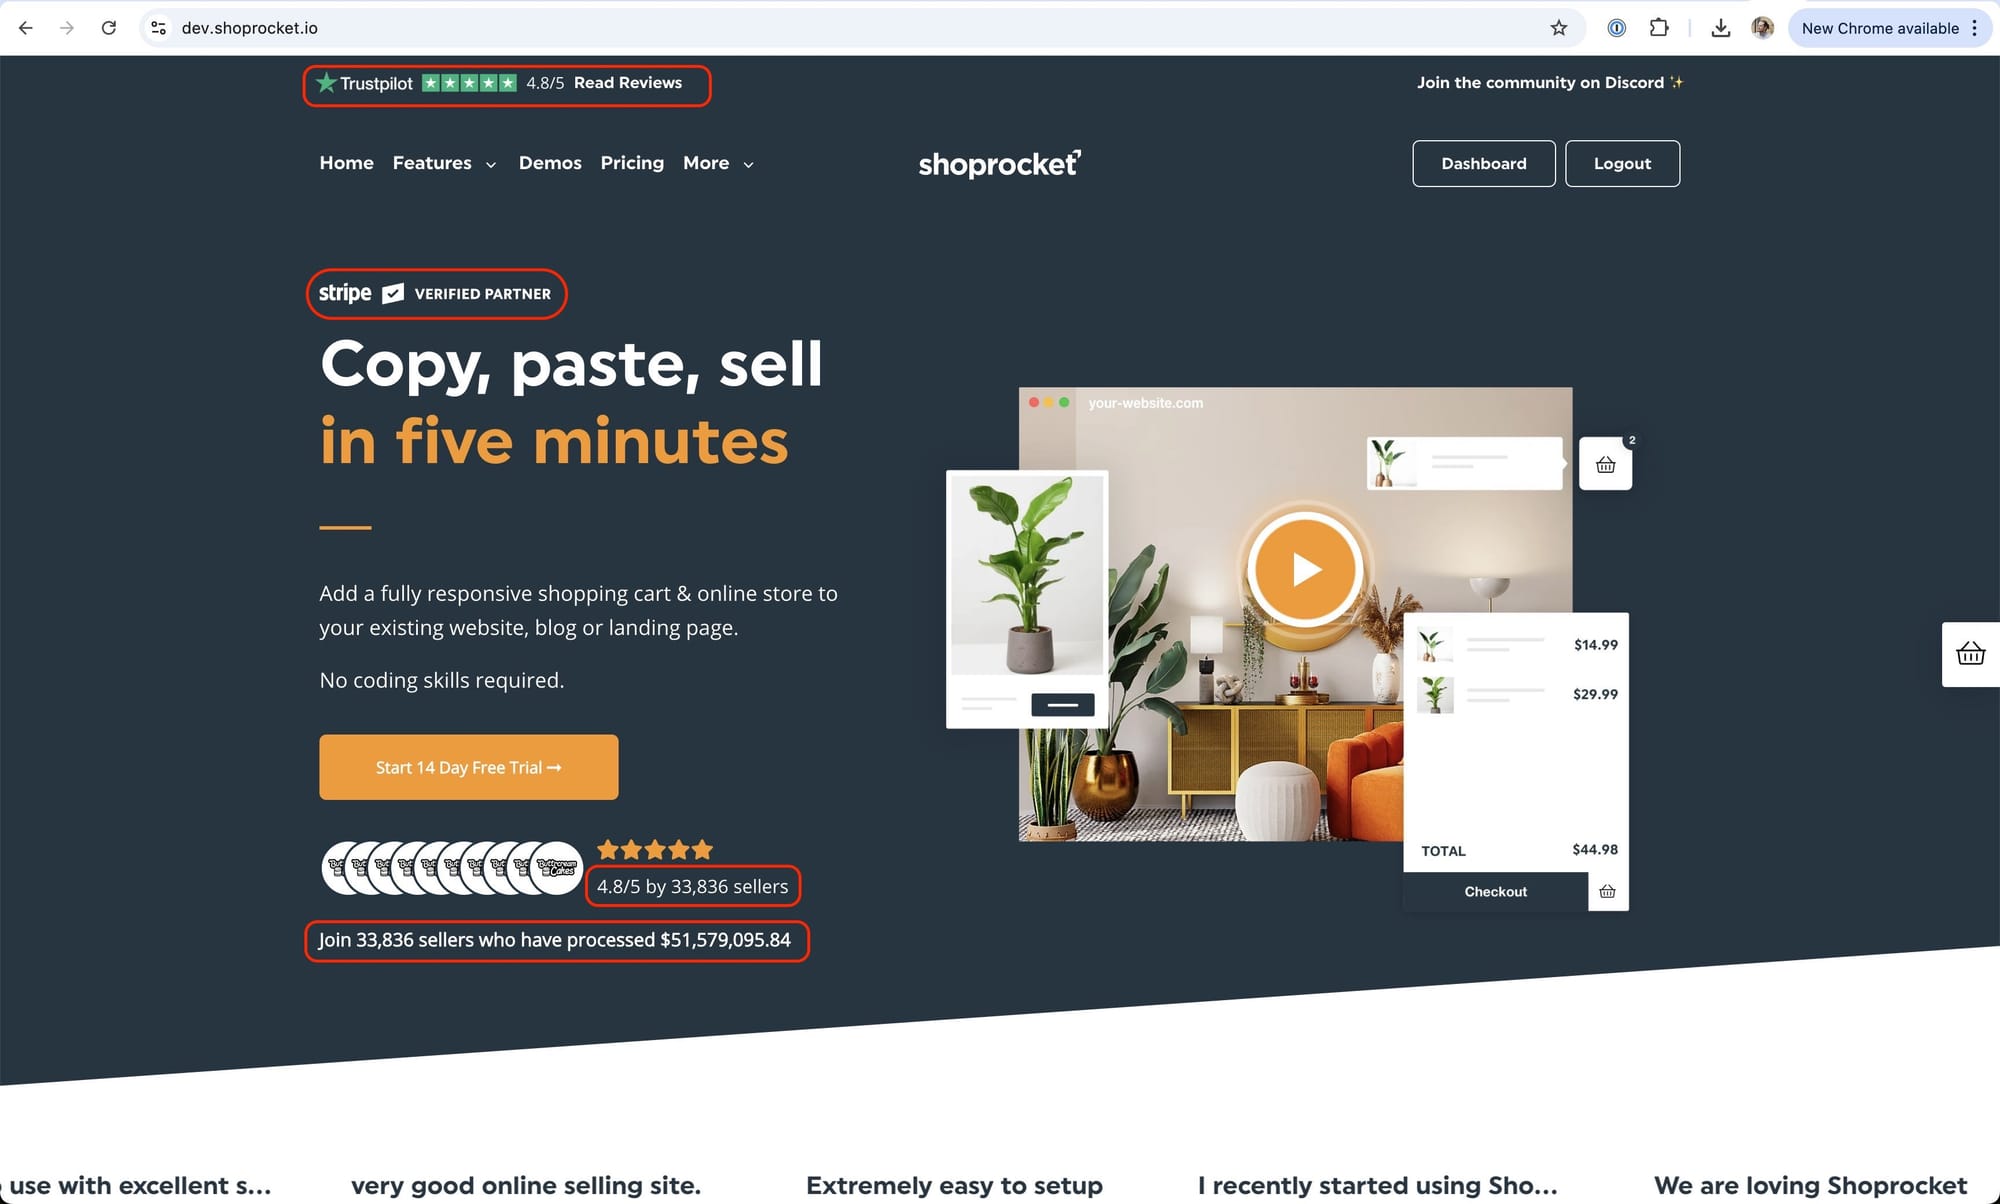Open the 1Password extension icon
Image resolution: width=2000 pixels, height=1204 pixels.
pos(1616,28)
